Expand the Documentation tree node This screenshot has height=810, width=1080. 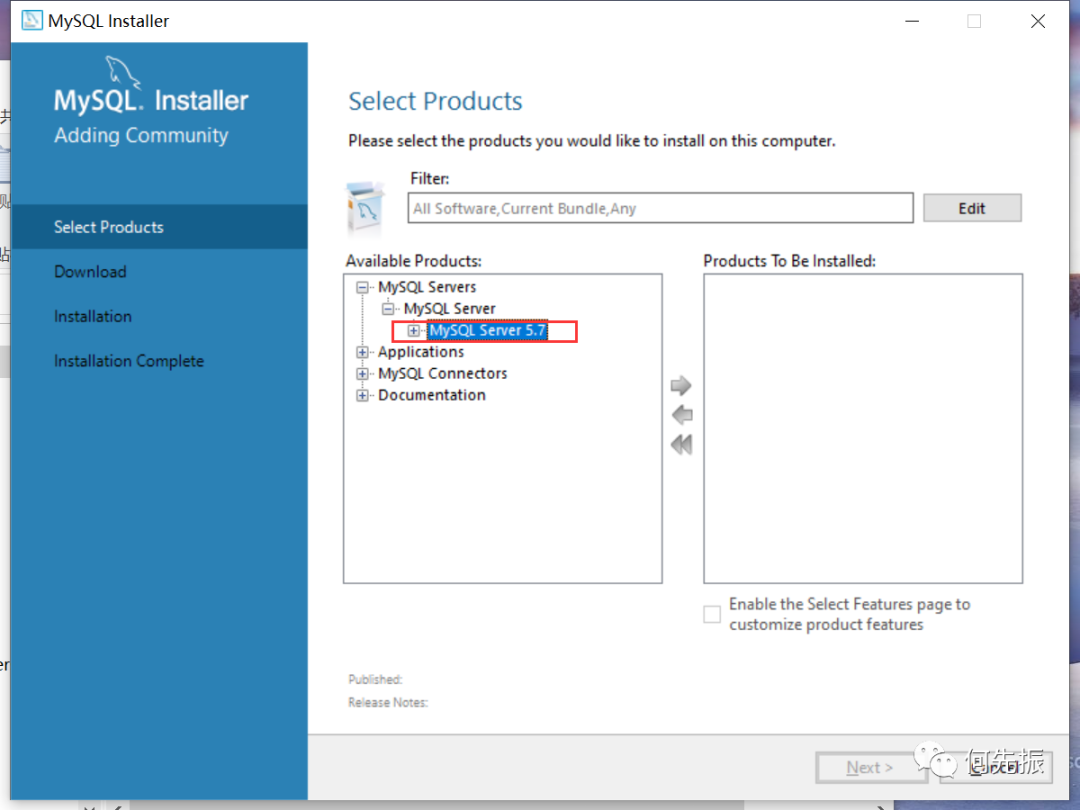coord(362,395)
